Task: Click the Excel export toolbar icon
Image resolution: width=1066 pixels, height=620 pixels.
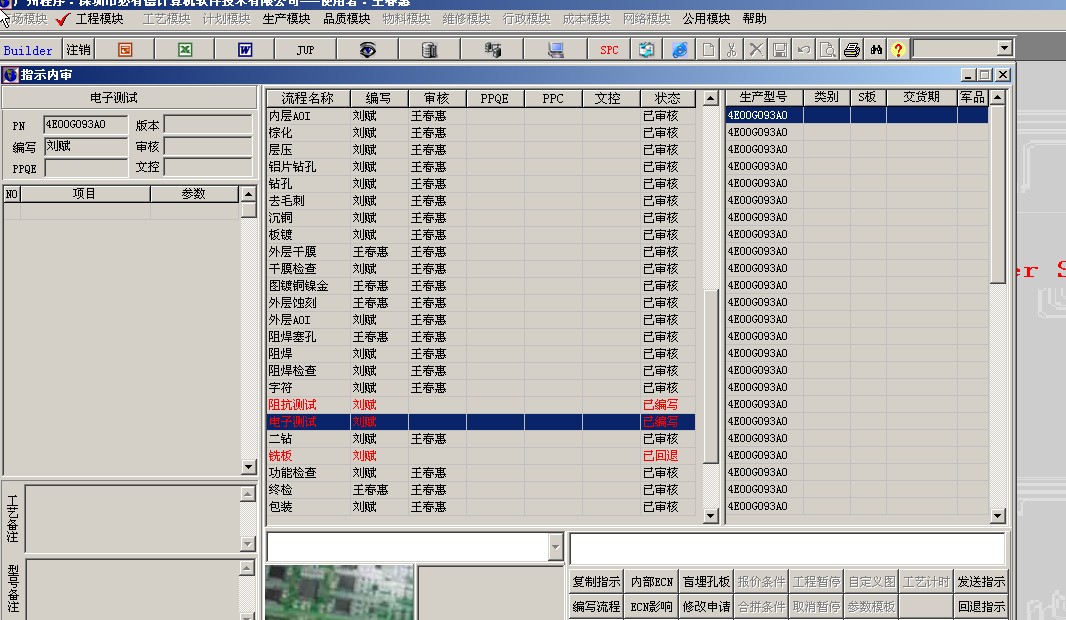Action: point(185,50)
